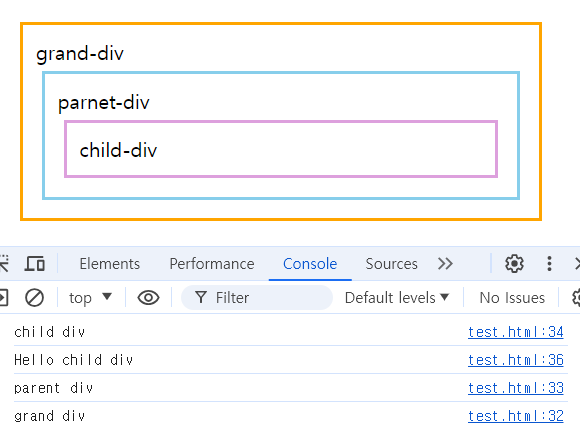Select the 'parent div' console log message

pyautogui.click(x=53, y=388)
